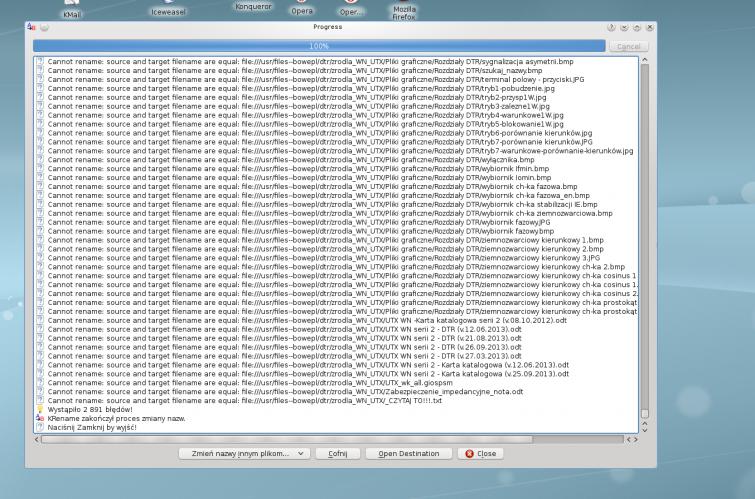
Task: Launch Konqueror from desktop
Action: click(x=252, y=6)
